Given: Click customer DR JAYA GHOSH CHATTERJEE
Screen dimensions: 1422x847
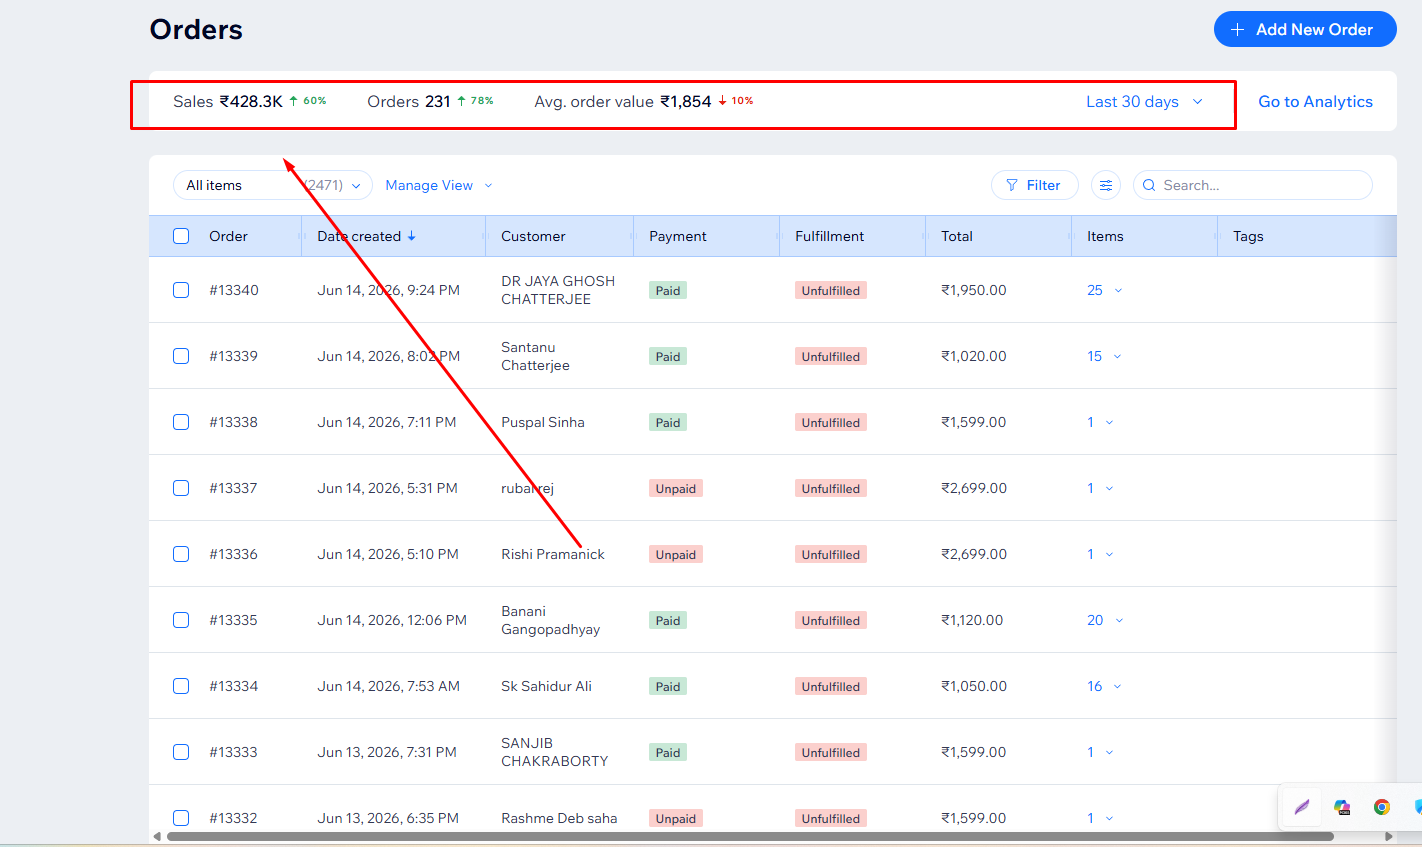Looking at the screenshot, I should click(558, 290).
